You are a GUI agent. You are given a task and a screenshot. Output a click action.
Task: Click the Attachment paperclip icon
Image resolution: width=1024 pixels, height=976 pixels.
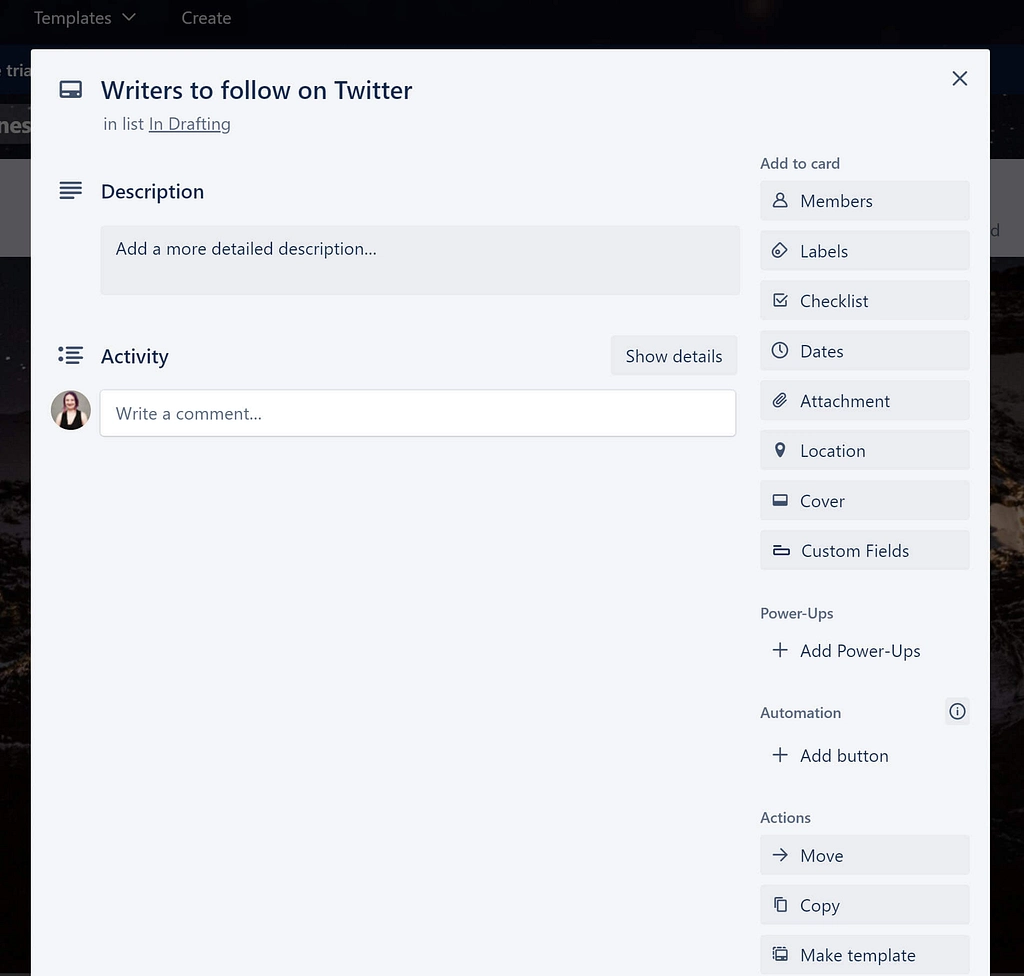click(x=780, y=400)
